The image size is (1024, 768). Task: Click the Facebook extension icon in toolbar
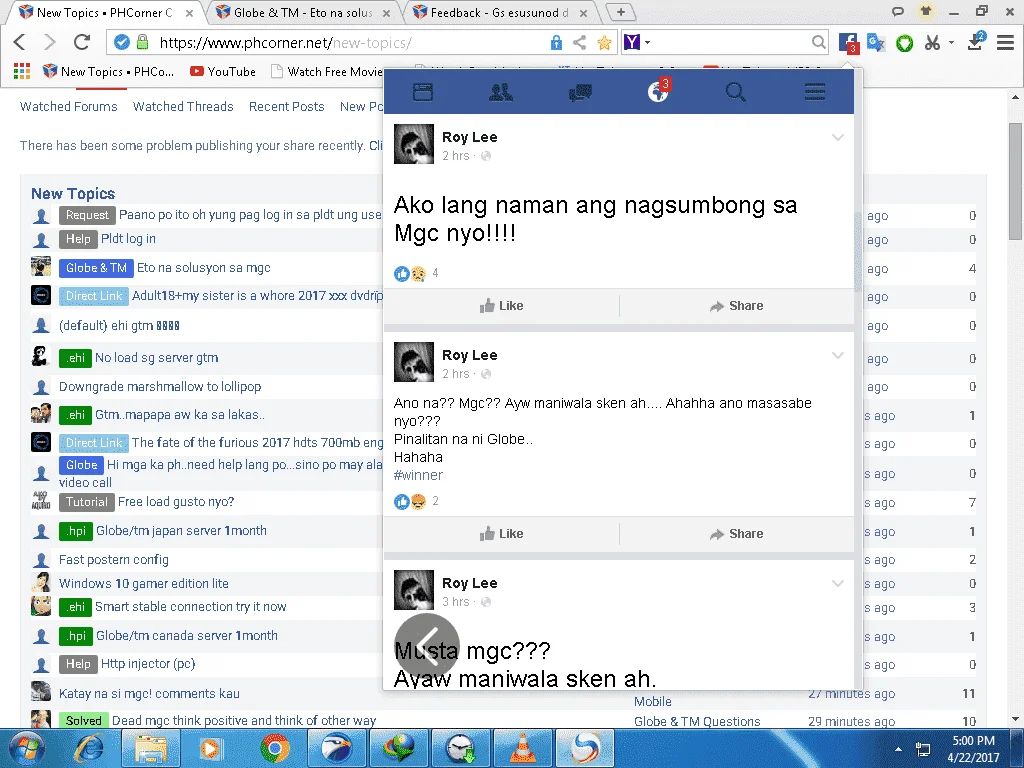(x=848, y=43)
